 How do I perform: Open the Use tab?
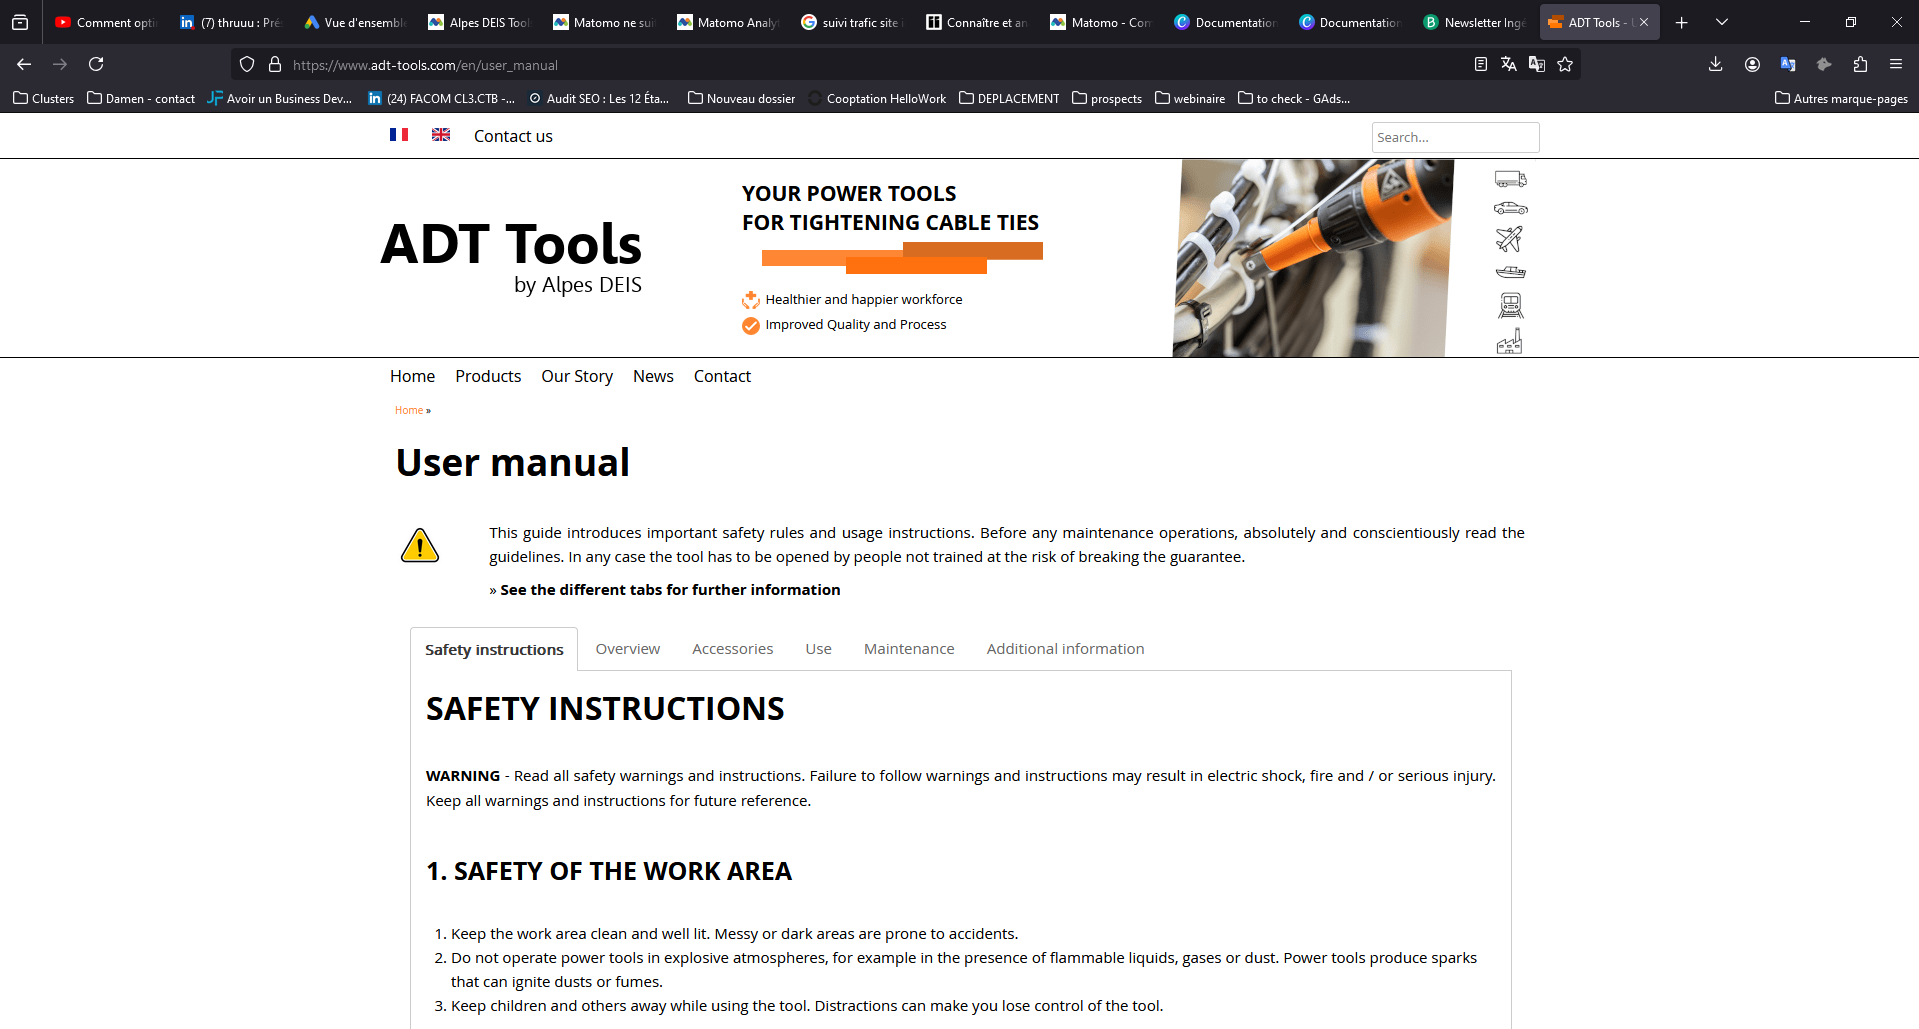click(819, 649)
